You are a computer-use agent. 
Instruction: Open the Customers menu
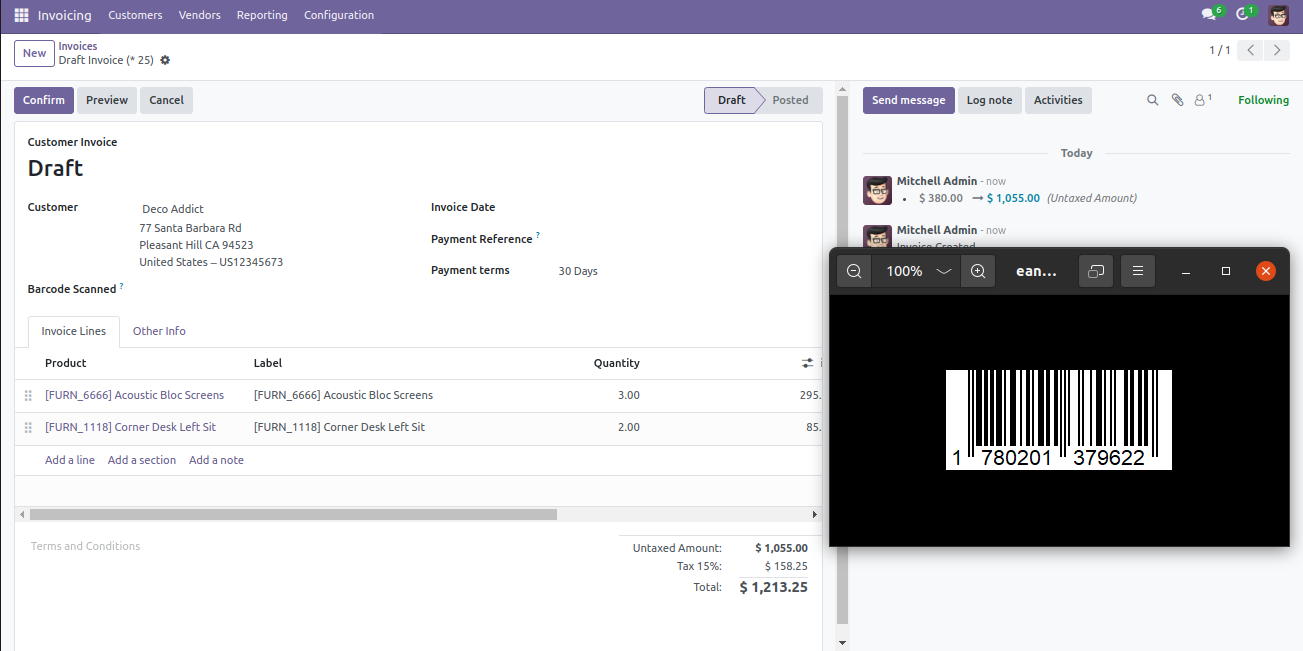pos(135,15)
